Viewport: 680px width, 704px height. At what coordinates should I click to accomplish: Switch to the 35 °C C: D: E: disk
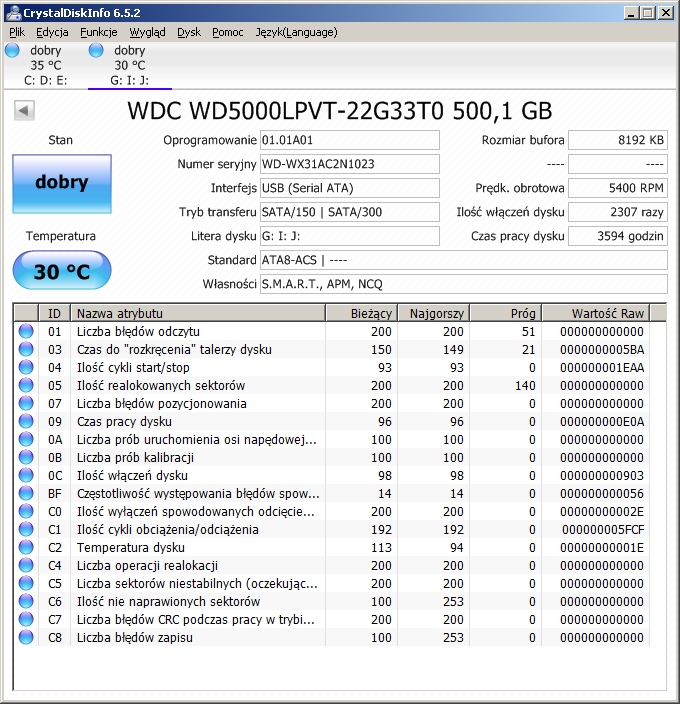45,65
